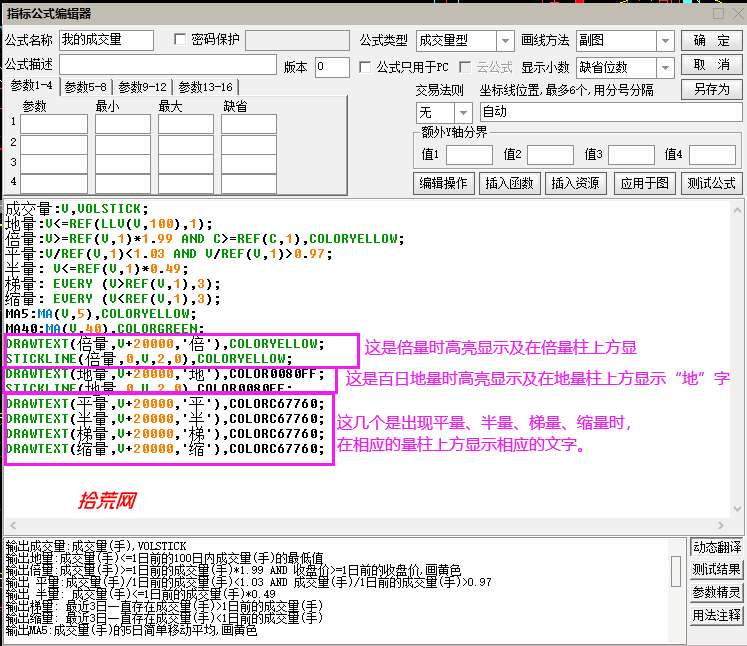Toggle the 云公式 checkbox
This screenshot has height=646, width=747.
coord(464,67)
